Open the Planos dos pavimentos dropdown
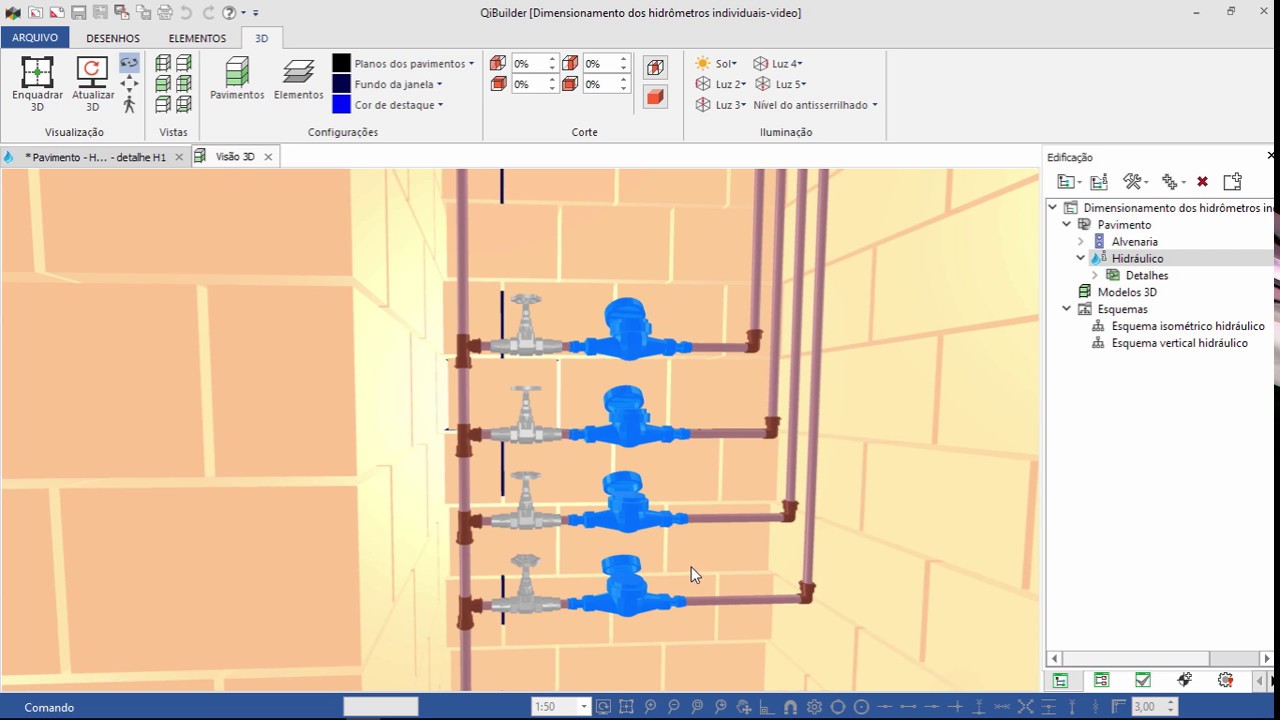This screenshot has width=1280, height=720. 414,63
